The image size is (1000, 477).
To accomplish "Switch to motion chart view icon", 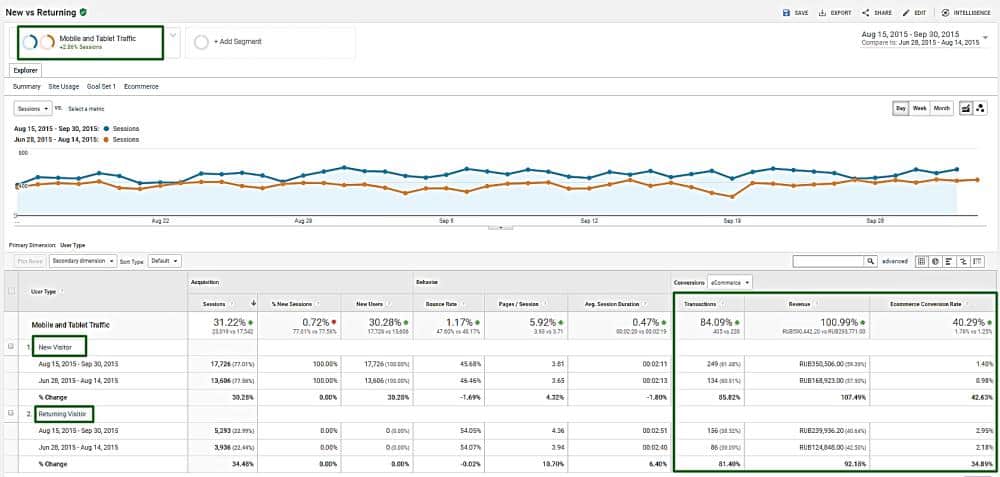I will click(981, 108).
